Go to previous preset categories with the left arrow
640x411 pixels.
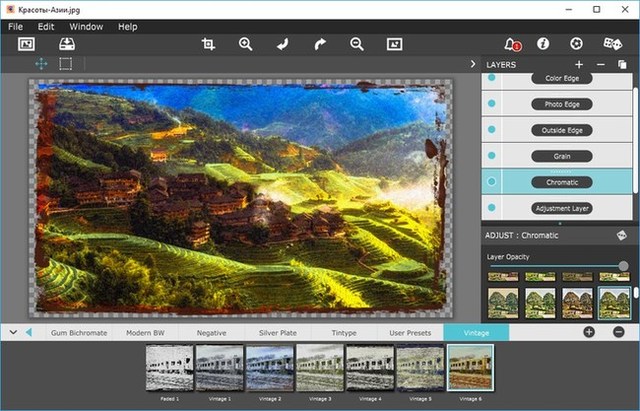click(29, 332)
